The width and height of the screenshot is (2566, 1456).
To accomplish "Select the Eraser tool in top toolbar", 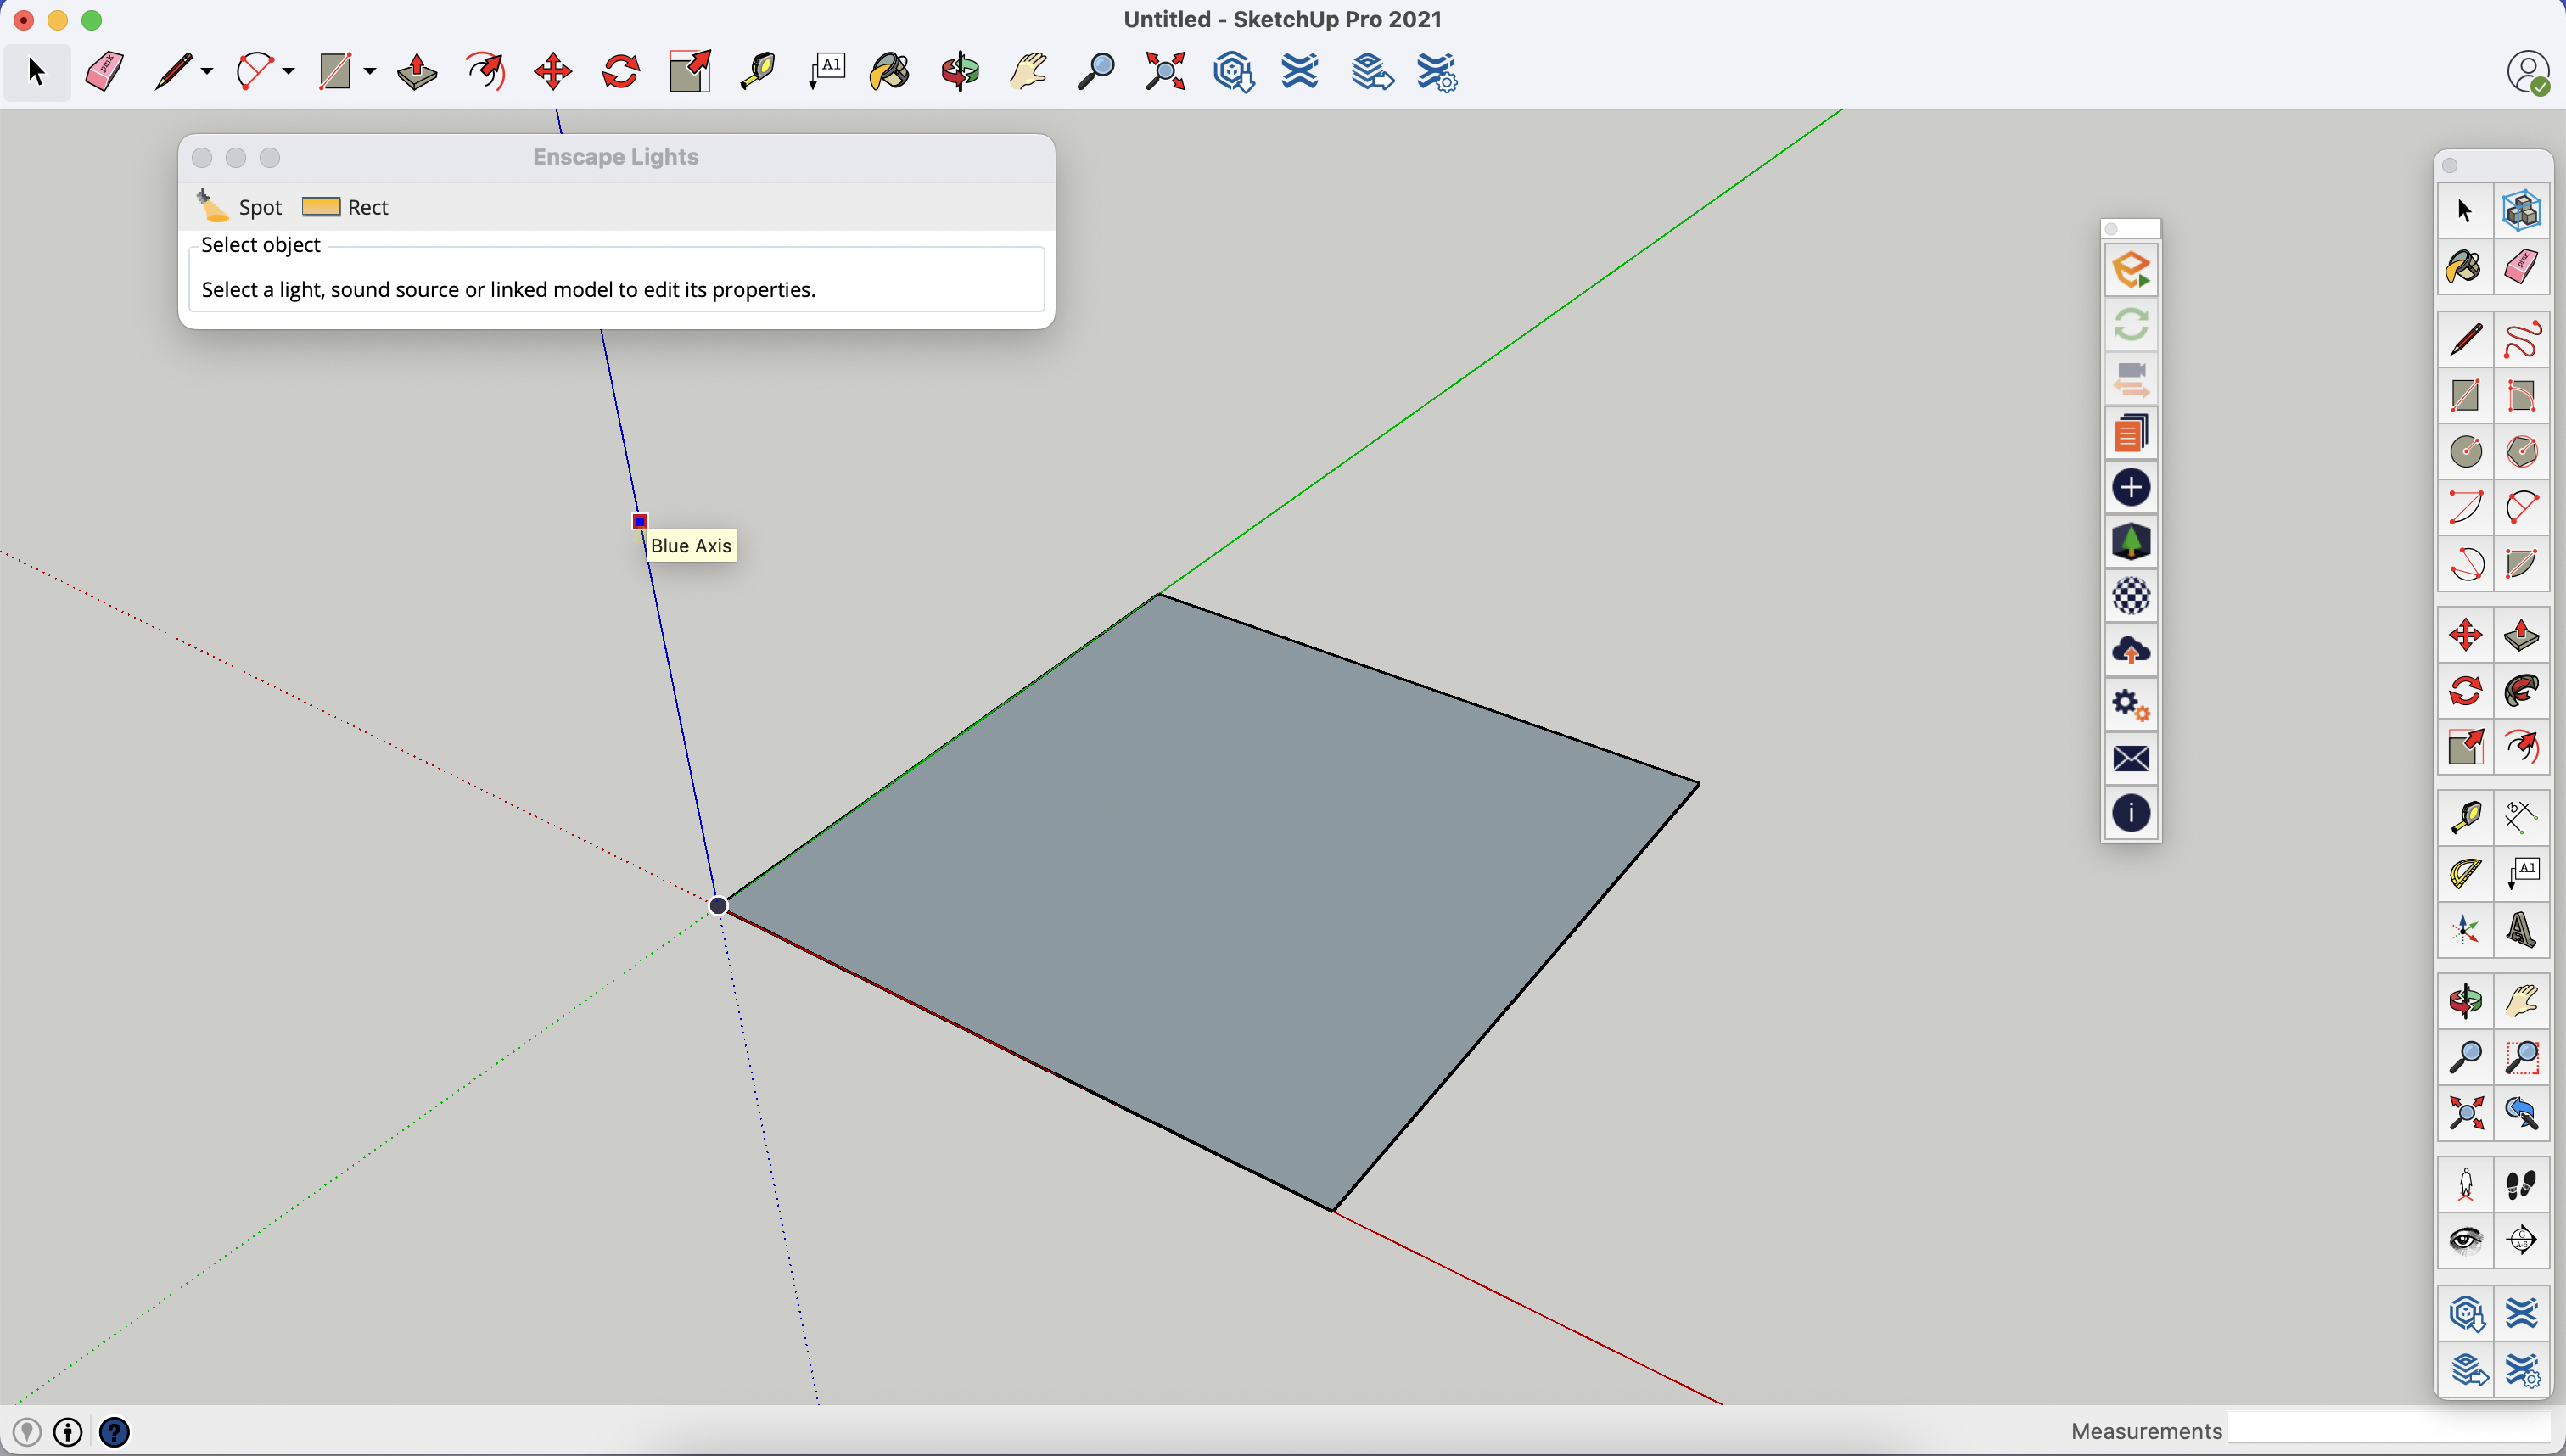I will [104, 72].
